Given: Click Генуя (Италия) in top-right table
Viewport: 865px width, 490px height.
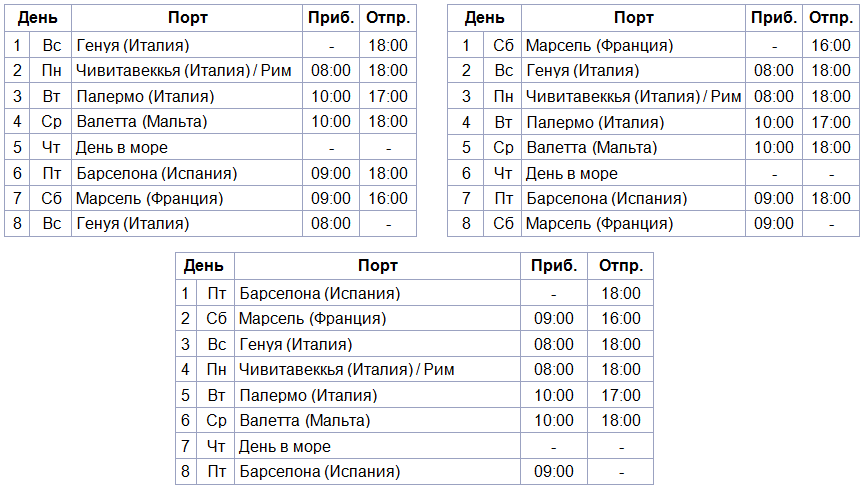Looking at the screenshot, I should [x=583, y=71].
